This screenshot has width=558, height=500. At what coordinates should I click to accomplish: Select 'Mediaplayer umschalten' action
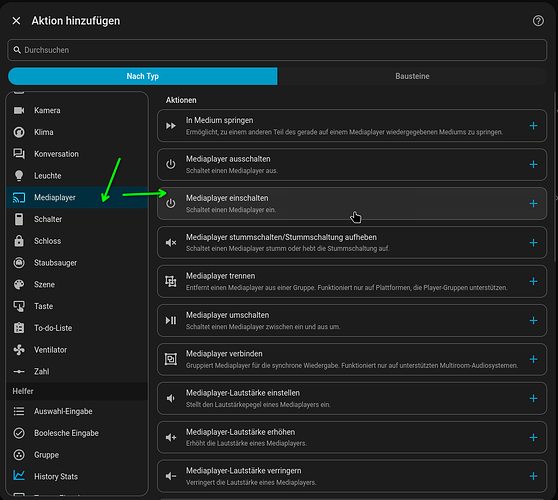352,321
